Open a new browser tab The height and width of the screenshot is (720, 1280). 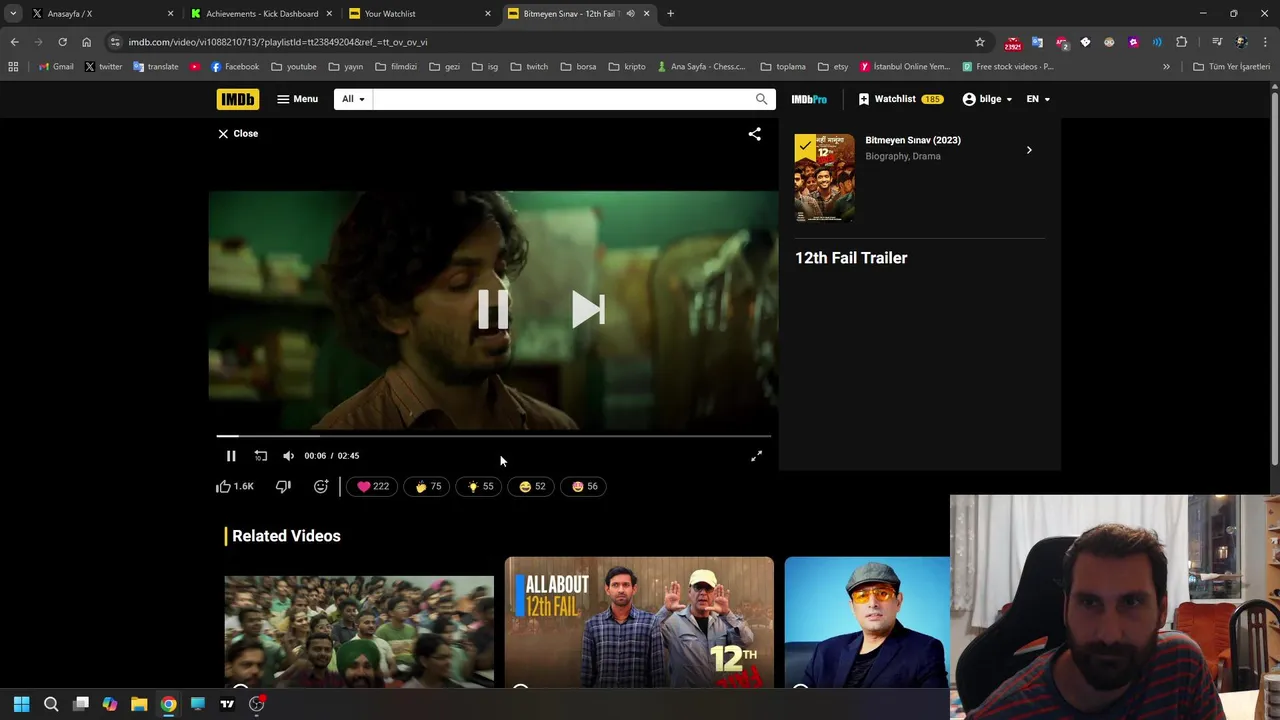pos(670,14)
